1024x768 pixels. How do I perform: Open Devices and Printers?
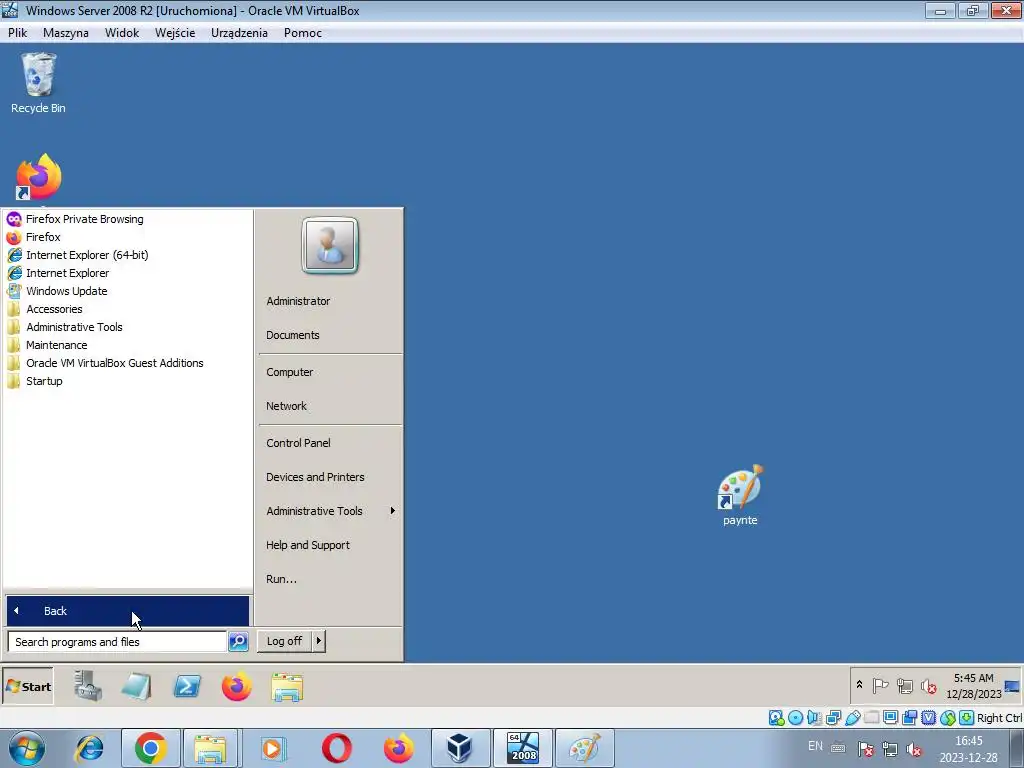point(315,477)
